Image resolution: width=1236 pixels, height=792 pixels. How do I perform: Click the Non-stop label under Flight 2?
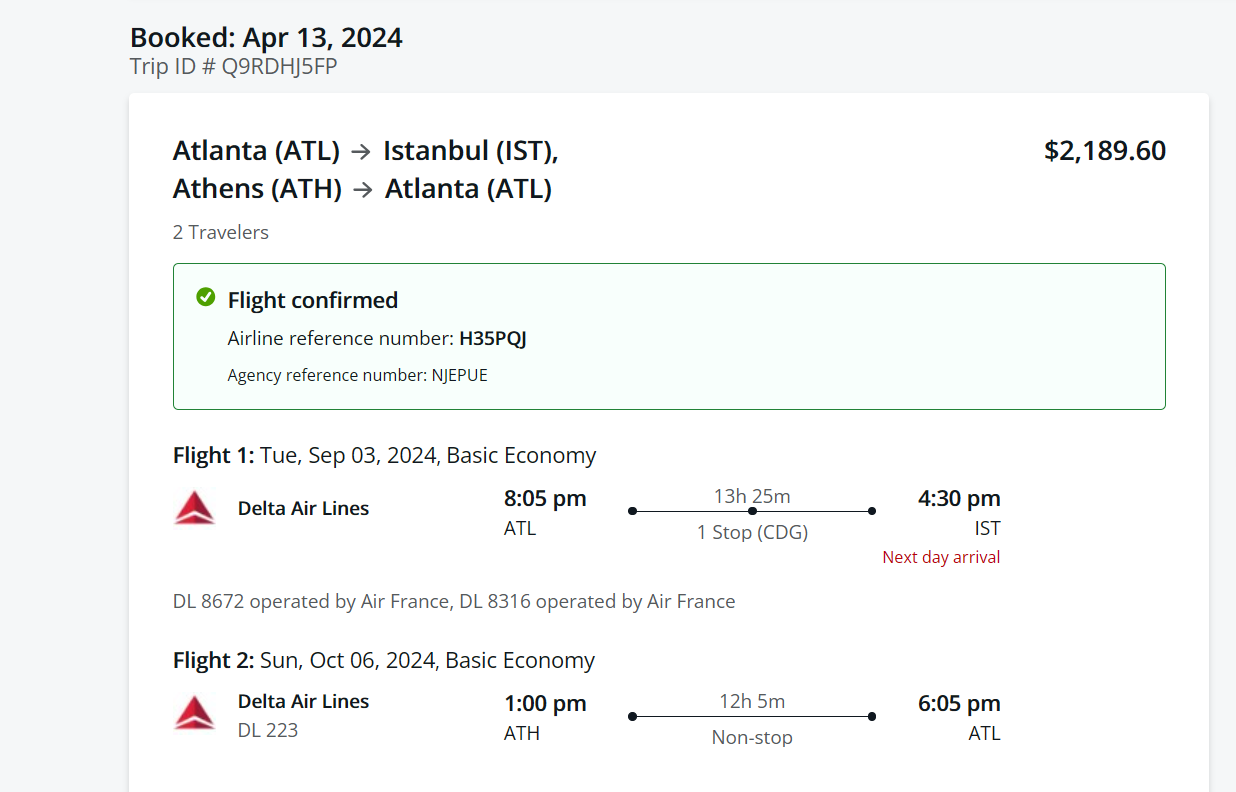pyautogui.click(x=752, y=737)
